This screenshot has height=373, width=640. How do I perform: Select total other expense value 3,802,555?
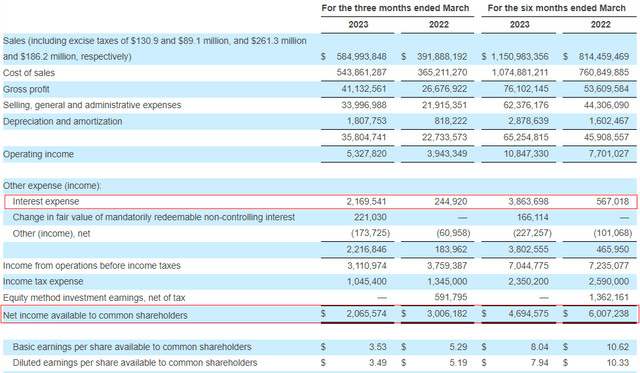click(x=529, y=250)
